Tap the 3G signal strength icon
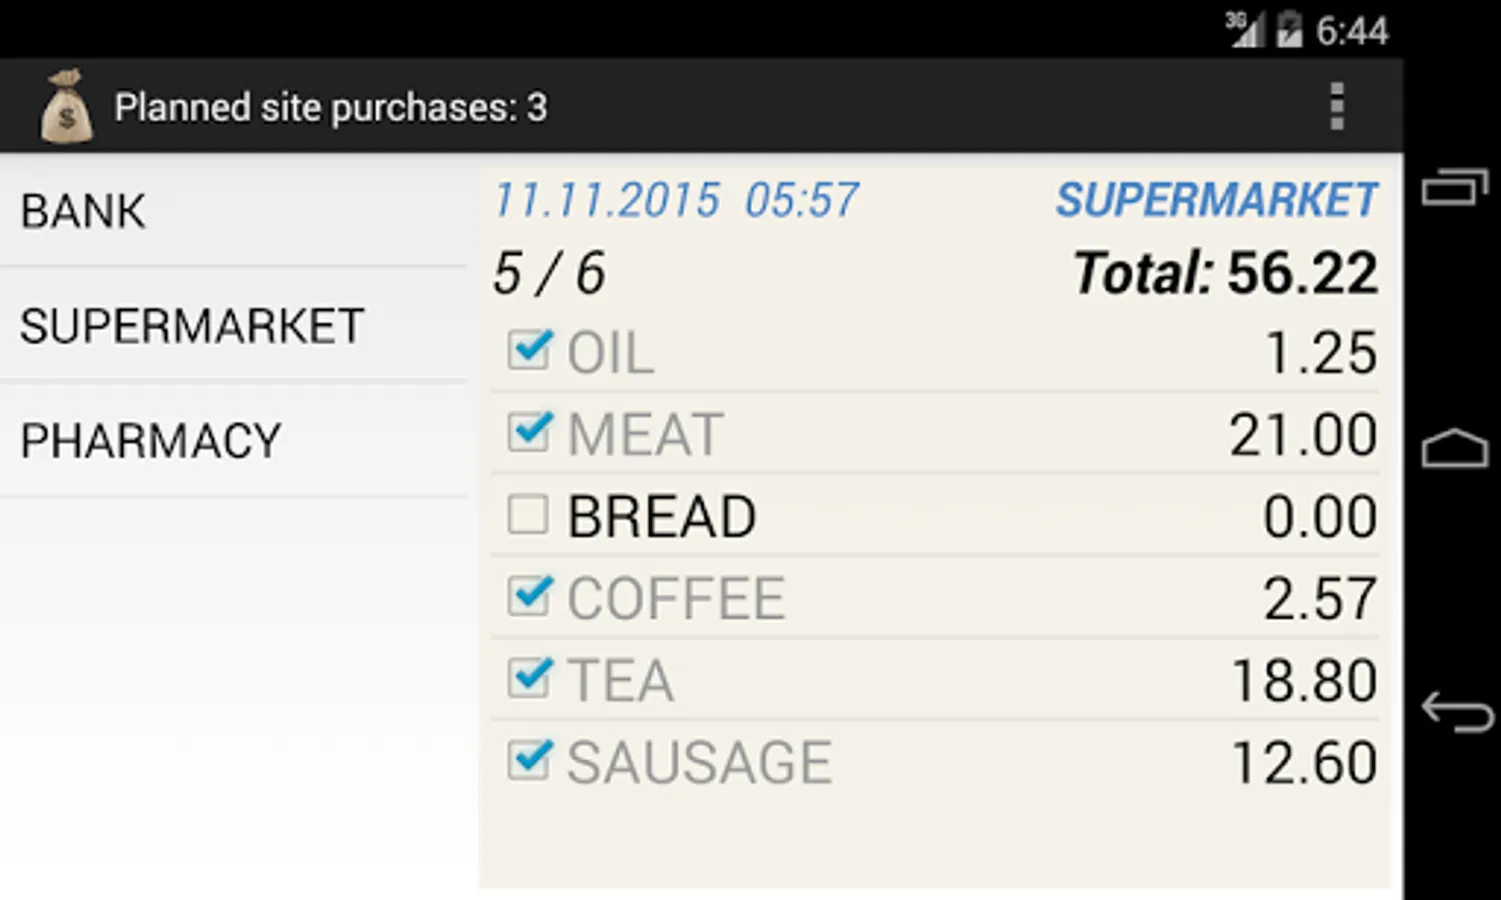1501x900 pixels. [x=1246, y=30]
